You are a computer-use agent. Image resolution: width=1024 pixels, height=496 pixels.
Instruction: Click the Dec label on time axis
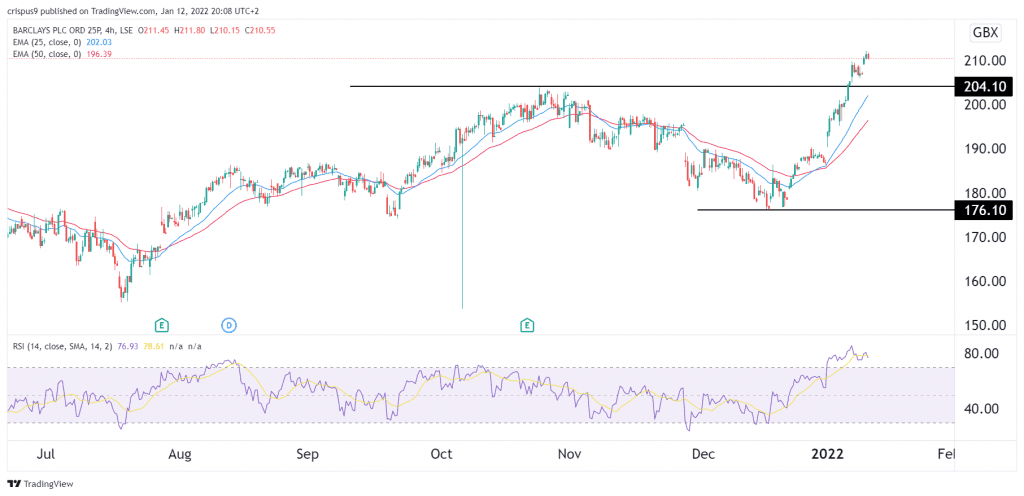pos(705,454)
